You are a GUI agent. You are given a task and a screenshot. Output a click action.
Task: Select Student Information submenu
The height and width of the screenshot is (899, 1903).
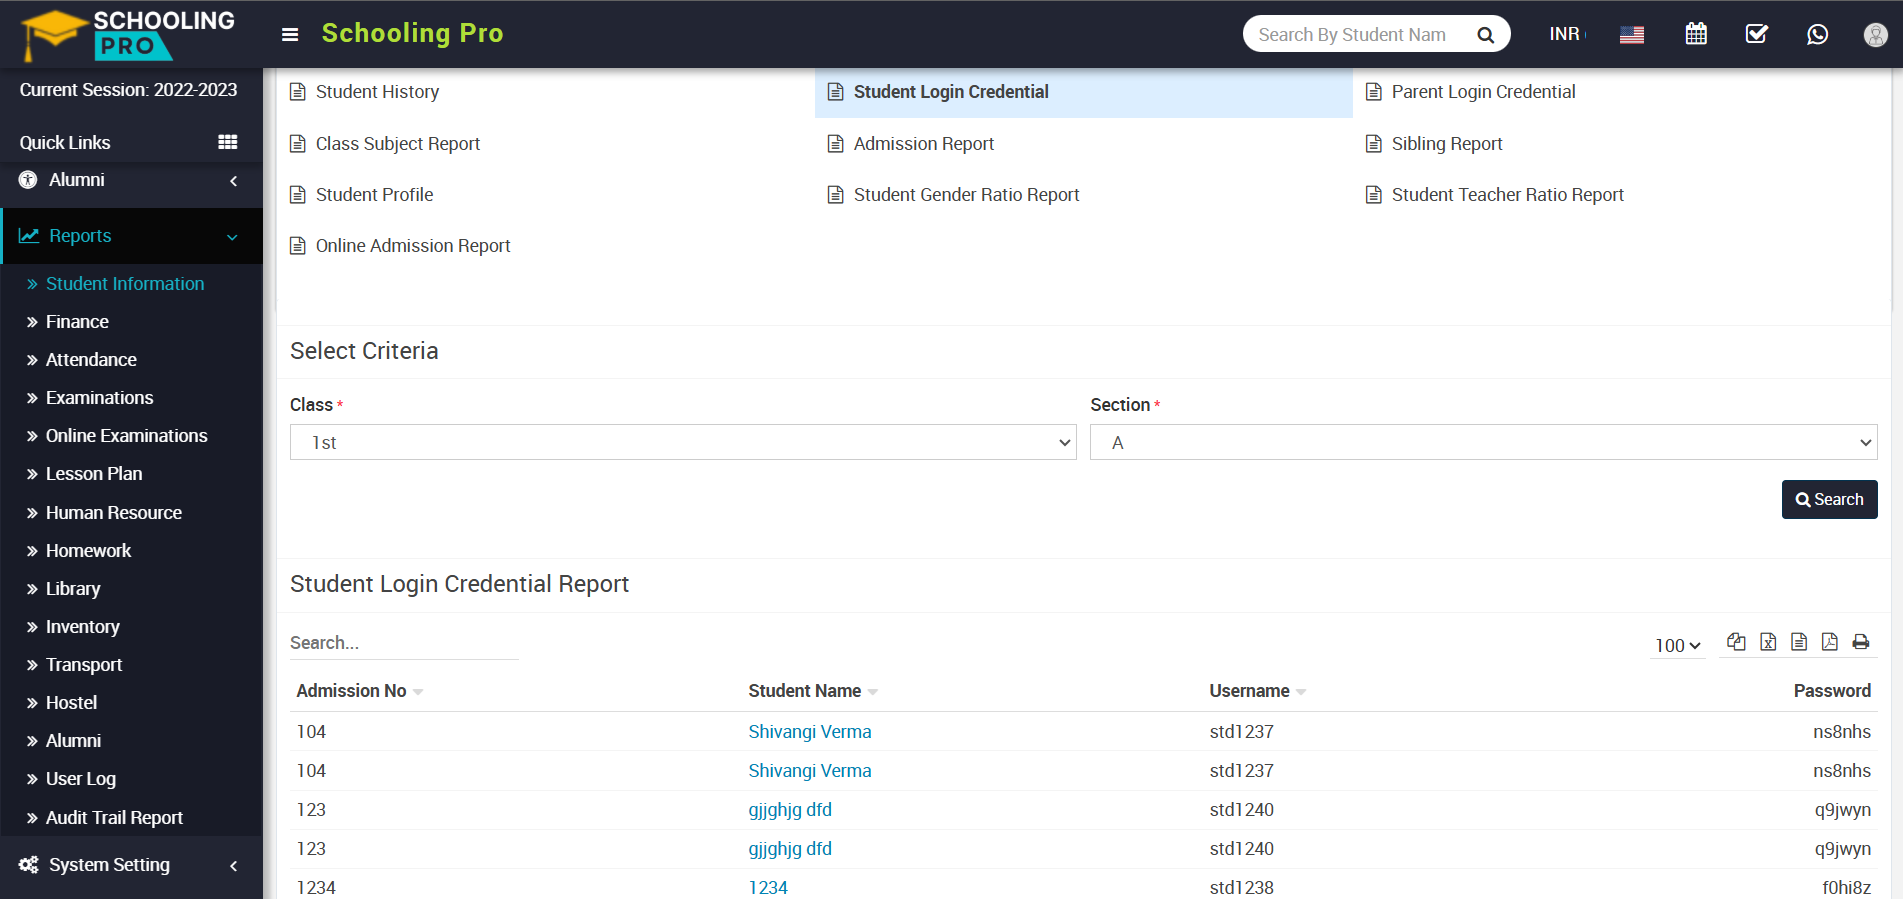pyautogui.click(x=125, y=284)
